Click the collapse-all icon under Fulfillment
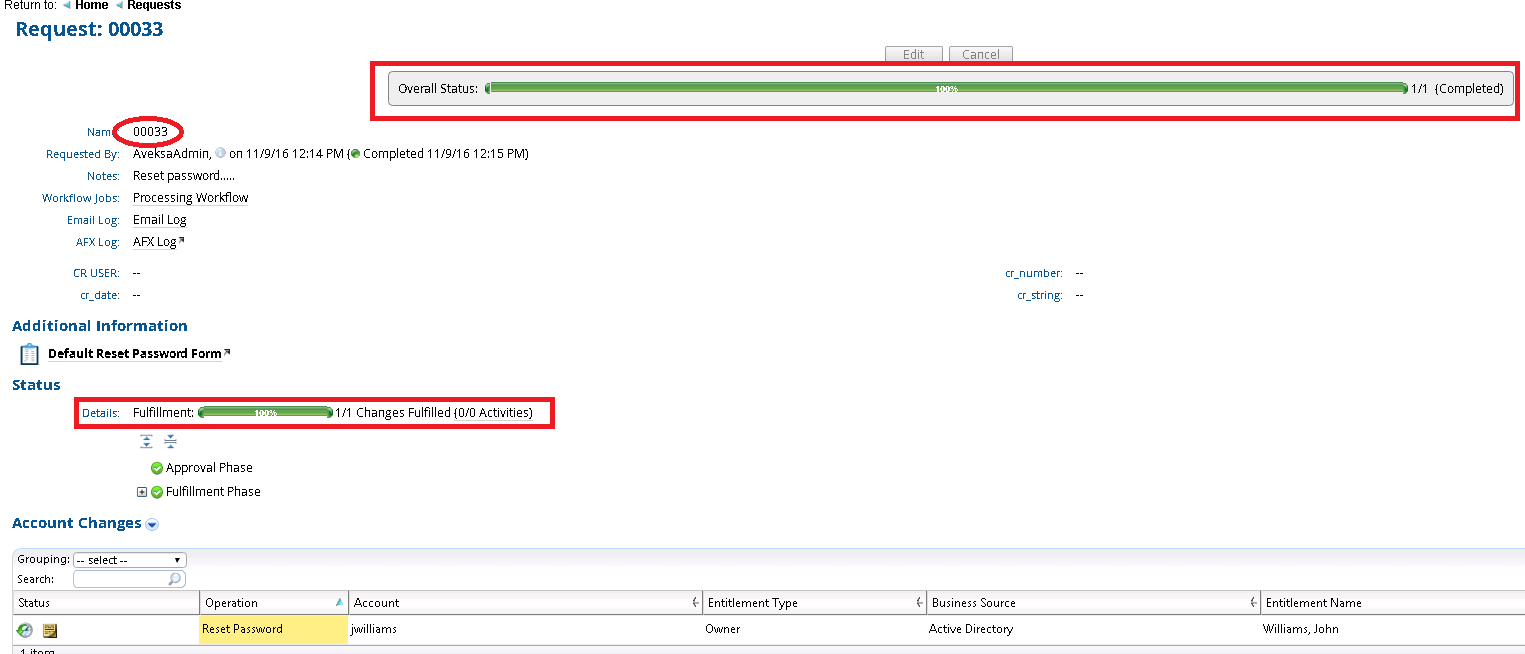Viewport: 1525px width, 654px height. click(x=170, y=441)
